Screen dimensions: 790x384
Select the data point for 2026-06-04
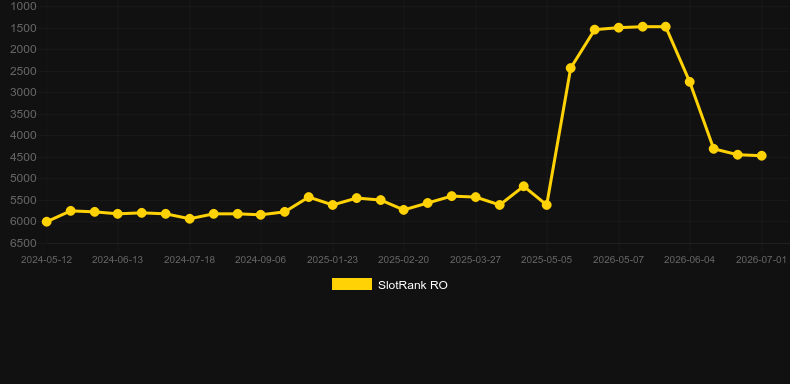coord(690,82)
